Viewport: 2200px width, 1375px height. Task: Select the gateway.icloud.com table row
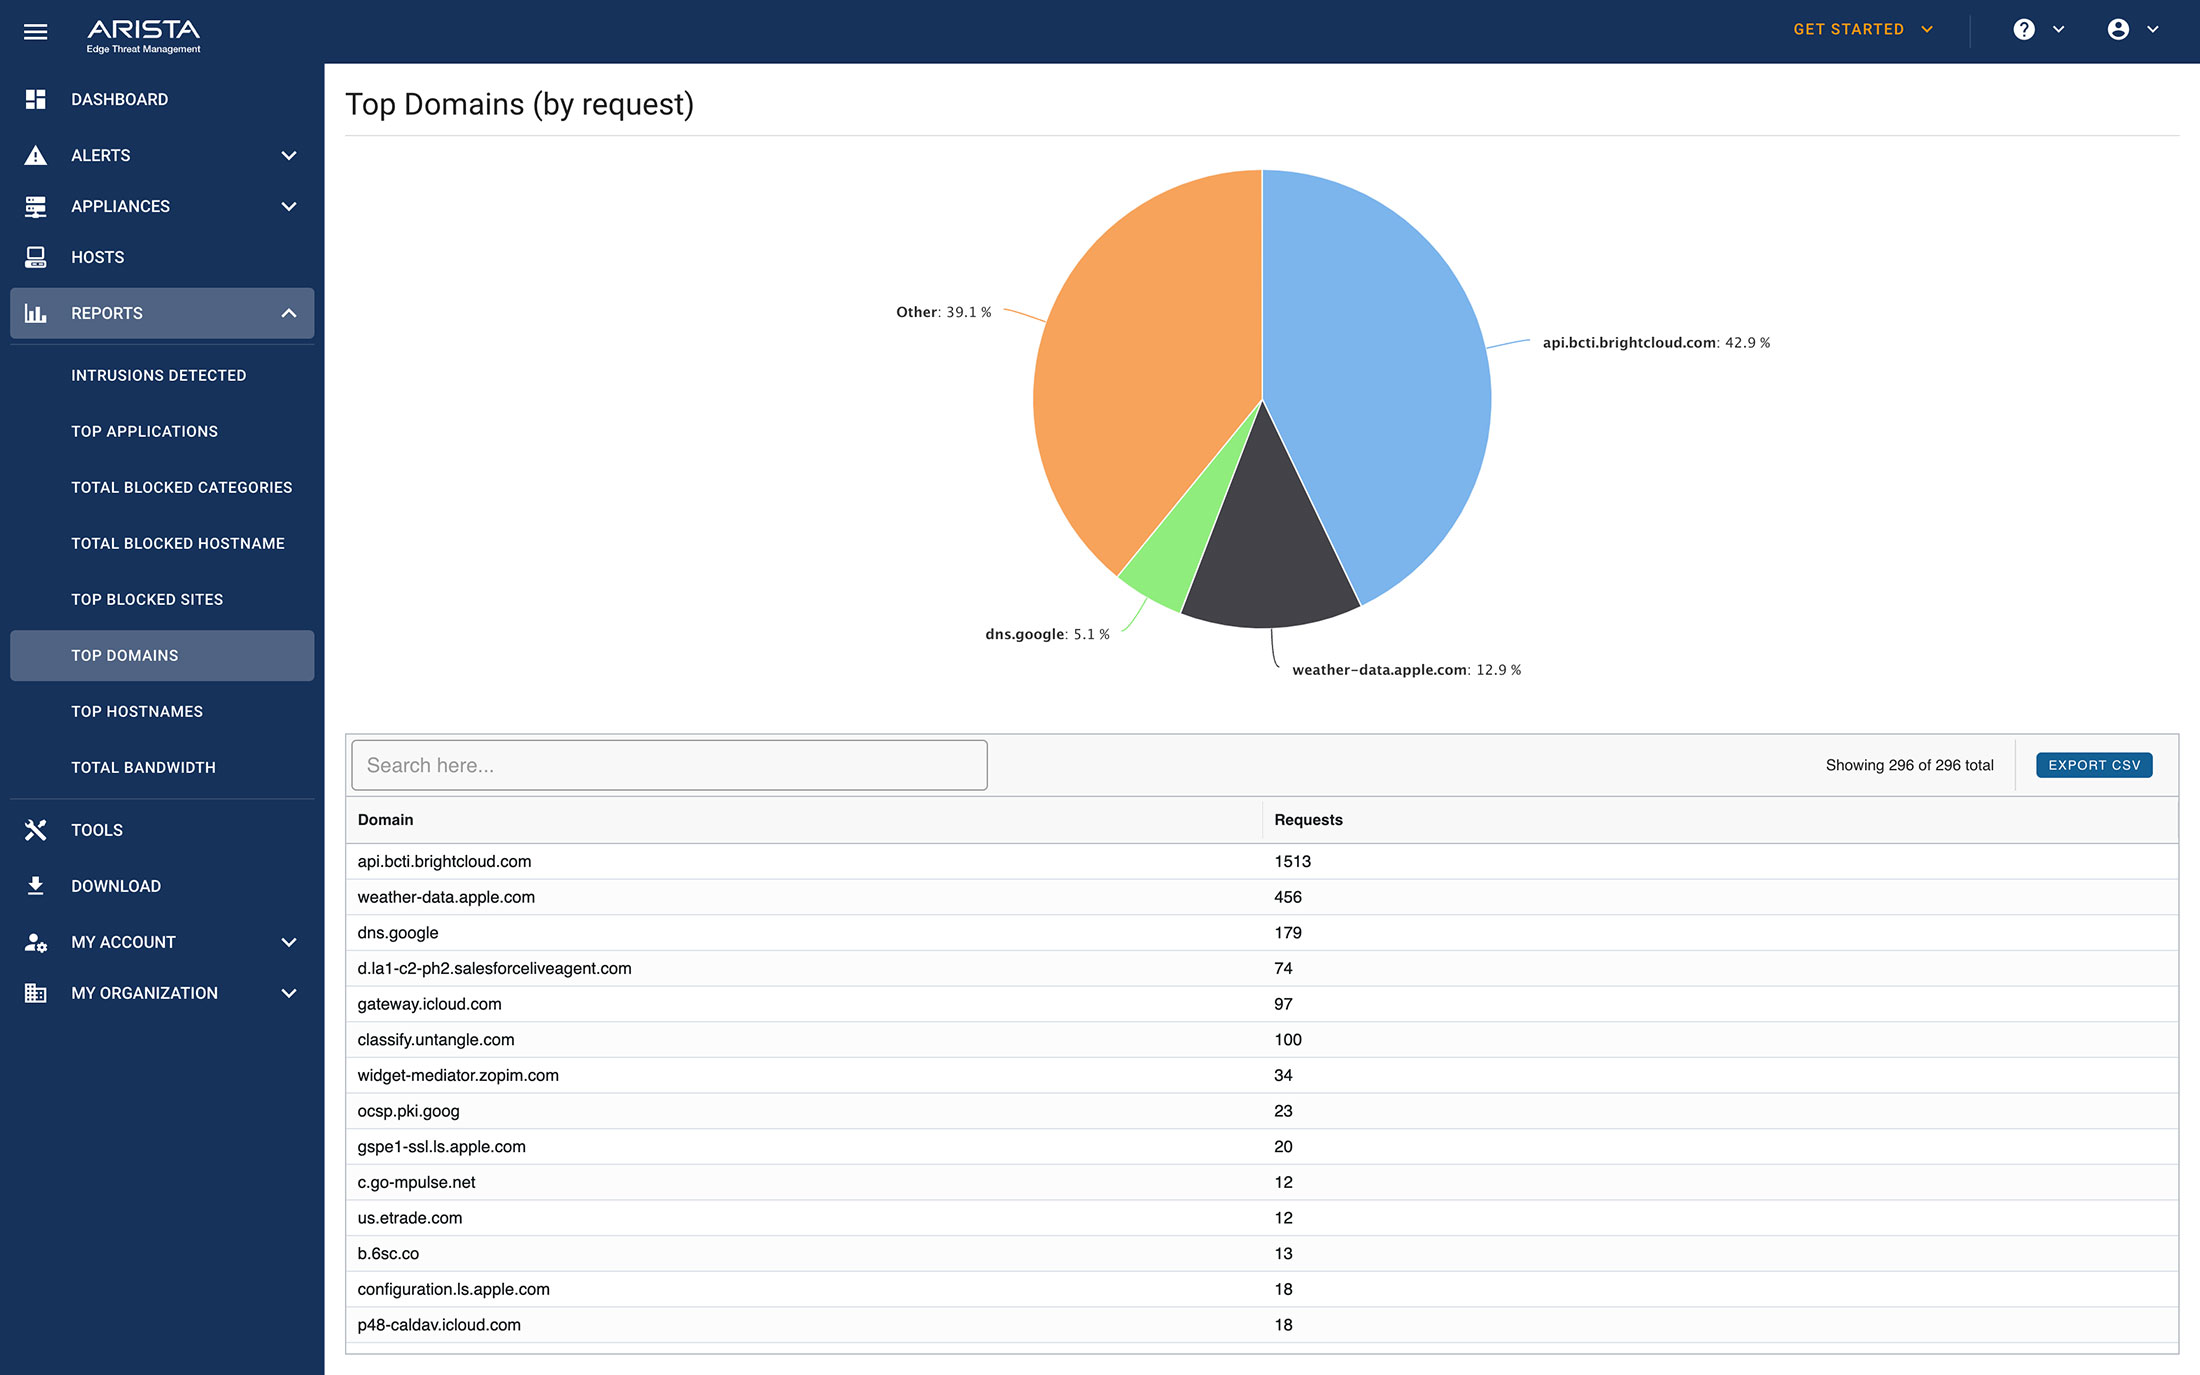point(1262,1004)
